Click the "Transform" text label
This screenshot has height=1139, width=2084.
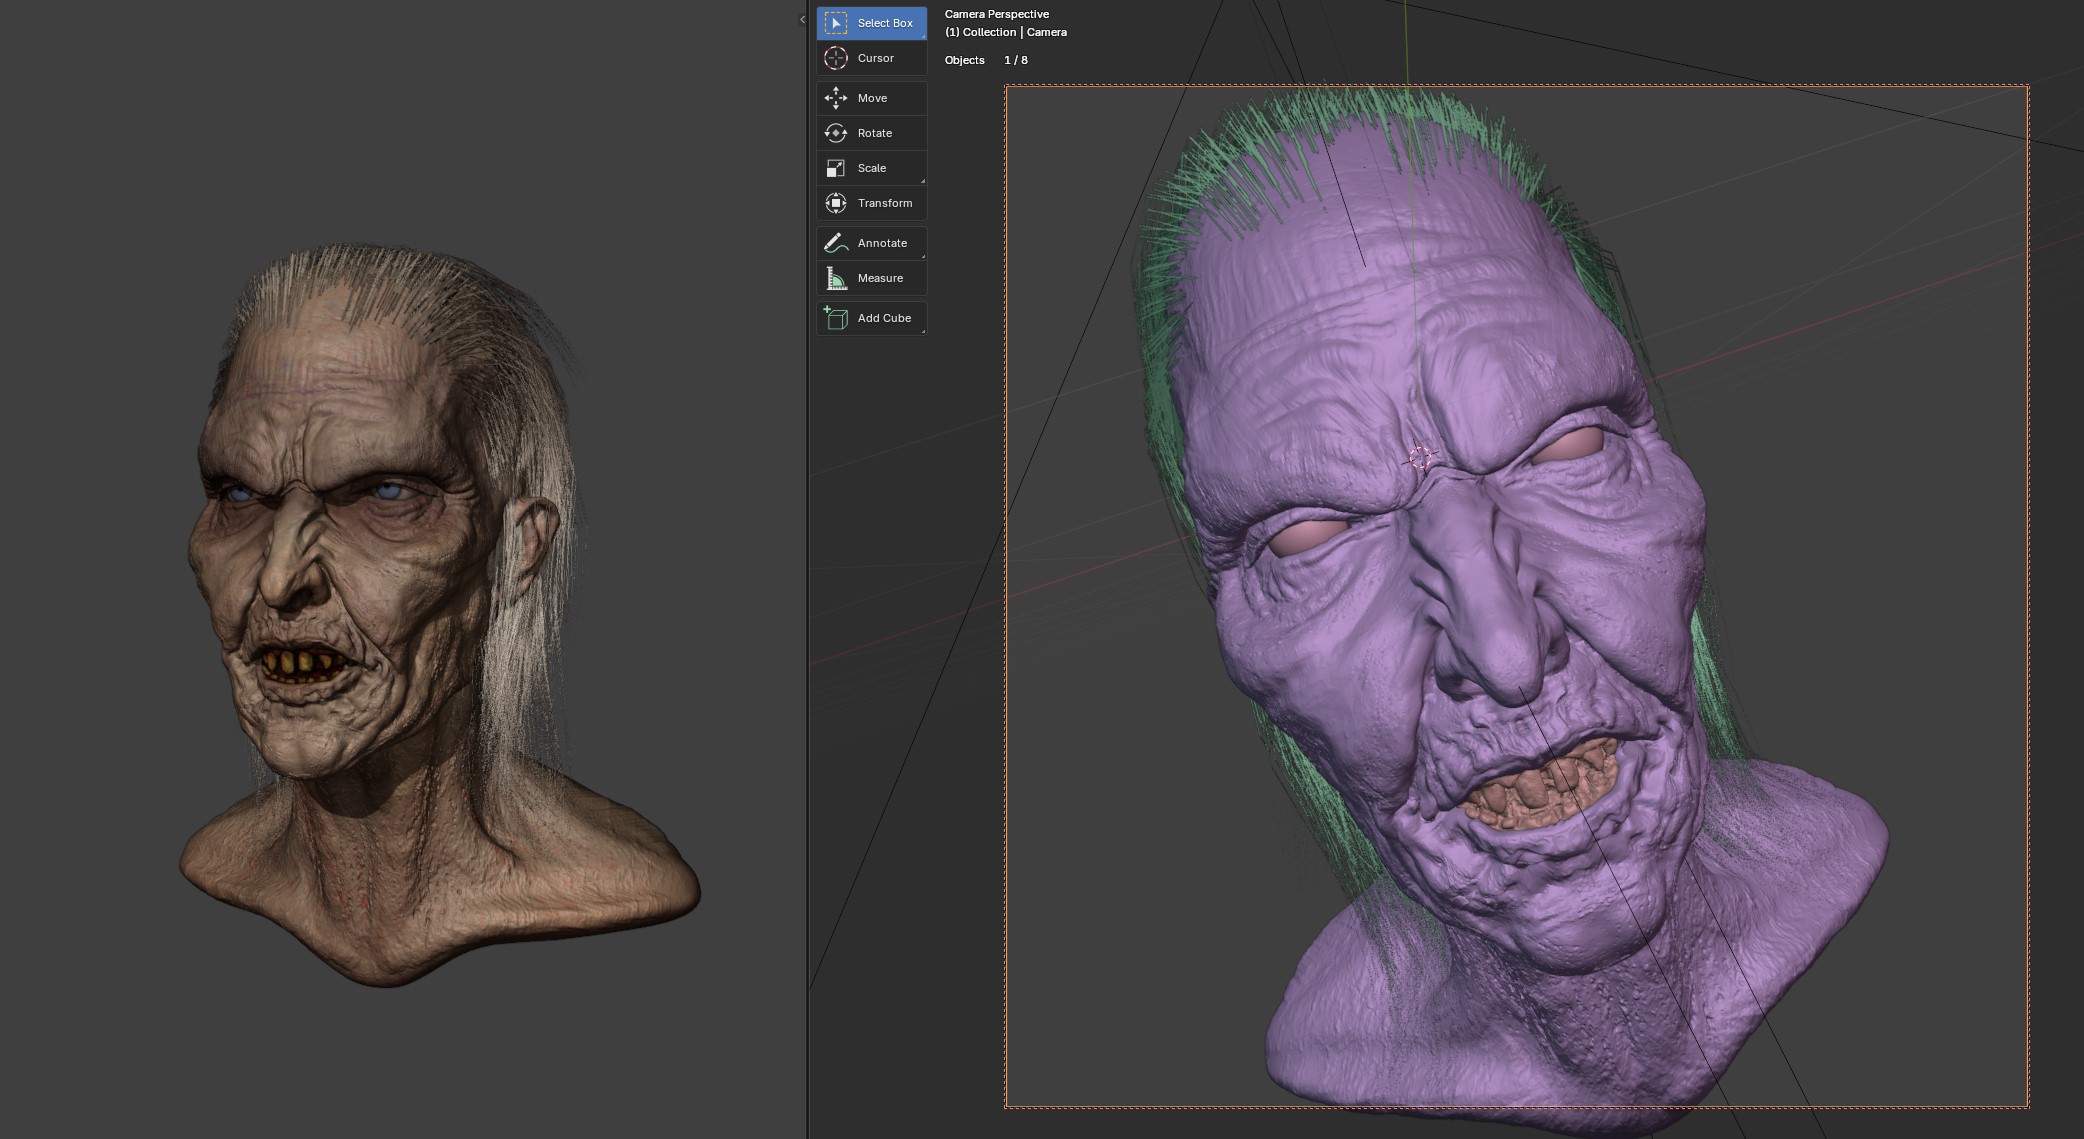coord(884,203)
